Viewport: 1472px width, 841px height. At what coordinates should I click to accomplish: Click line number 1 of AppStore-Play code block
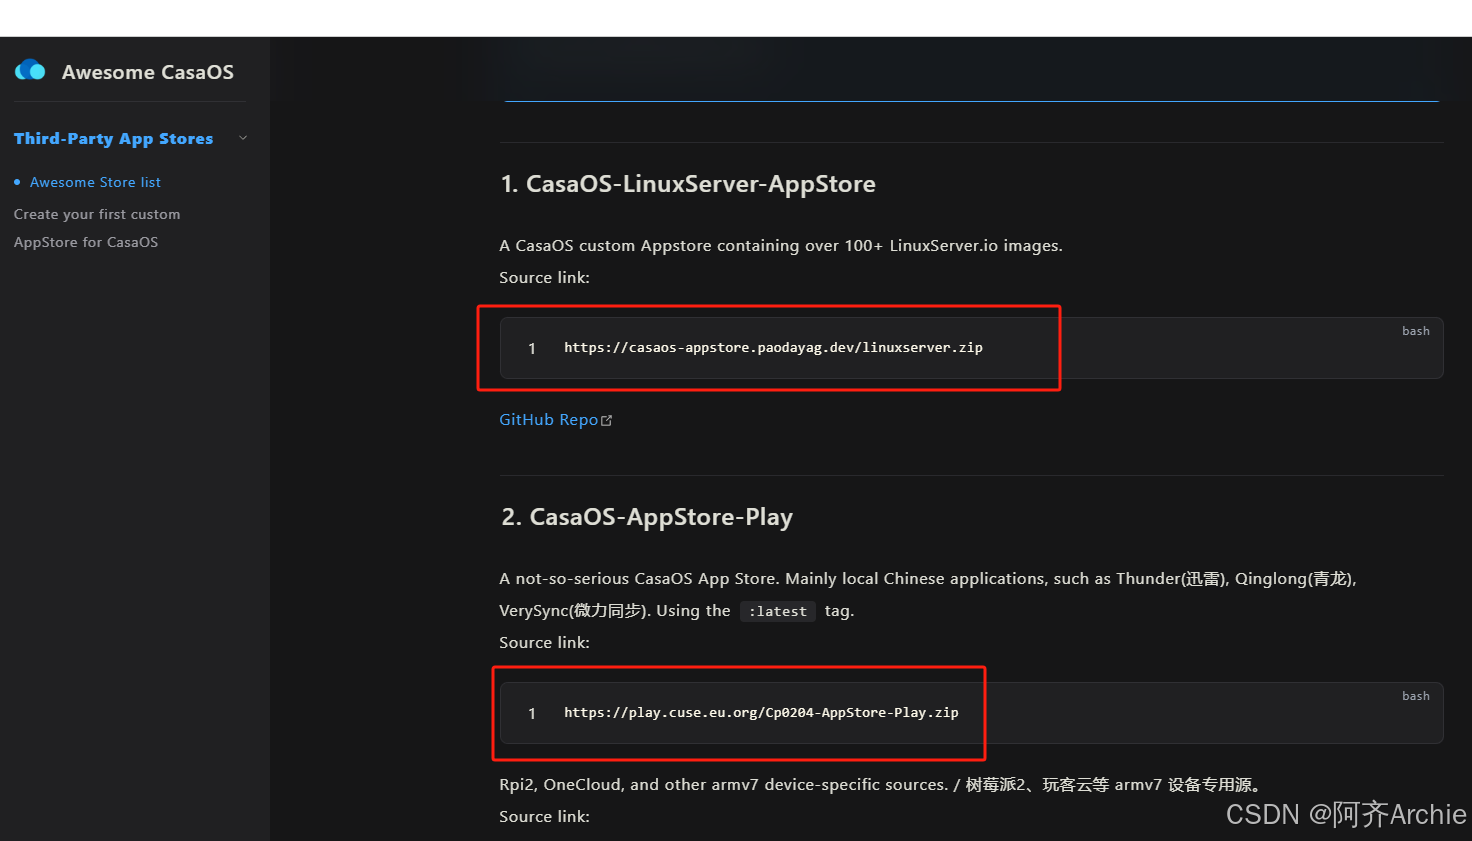(x=532, y=713)
